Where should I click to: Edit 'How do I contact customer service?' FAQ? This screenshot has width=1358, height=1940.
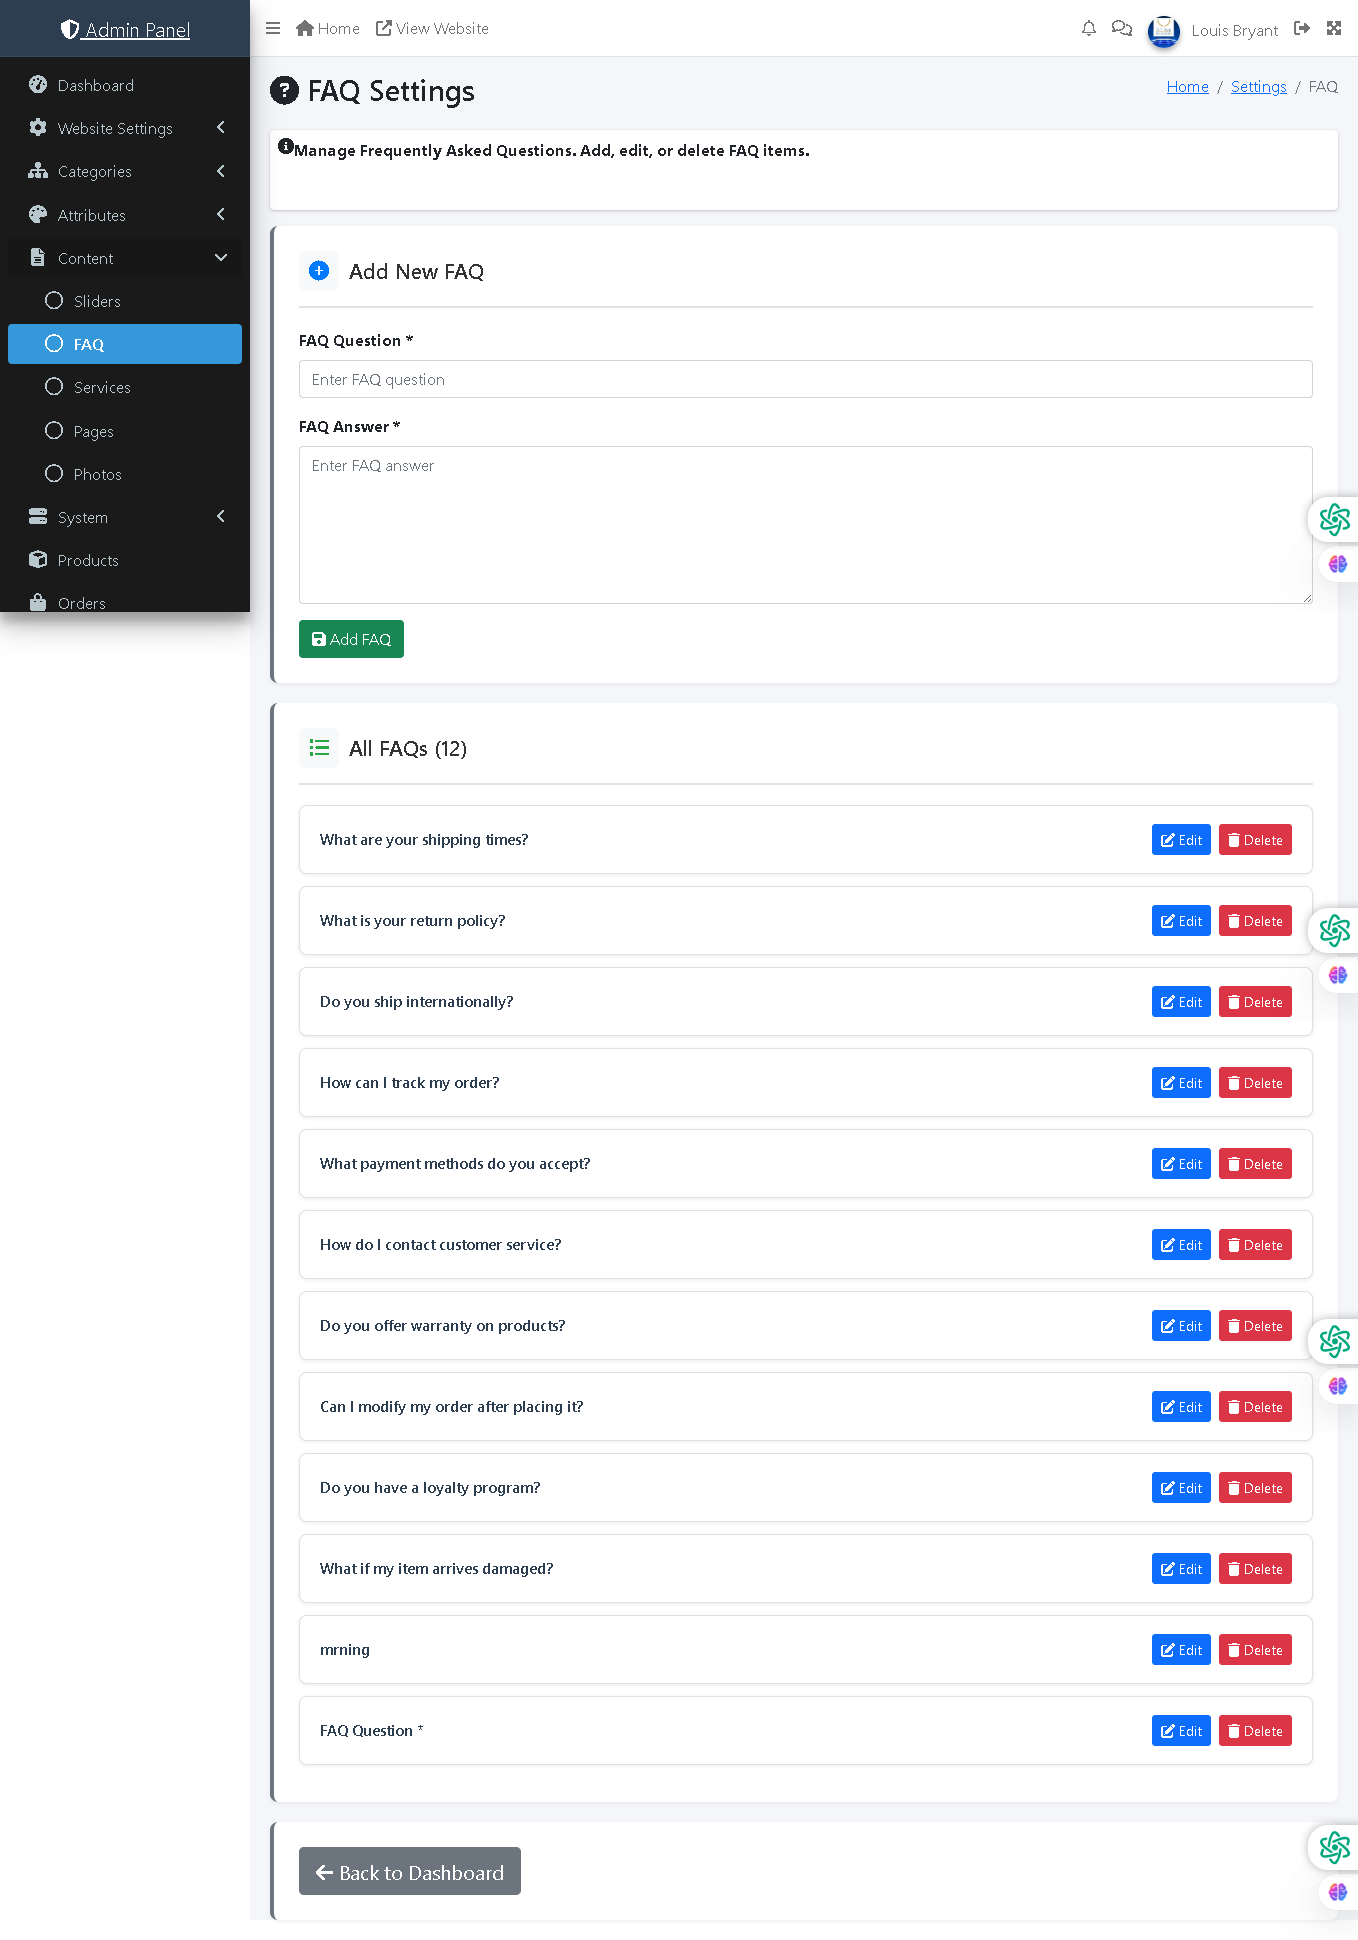[1181, 1245]
